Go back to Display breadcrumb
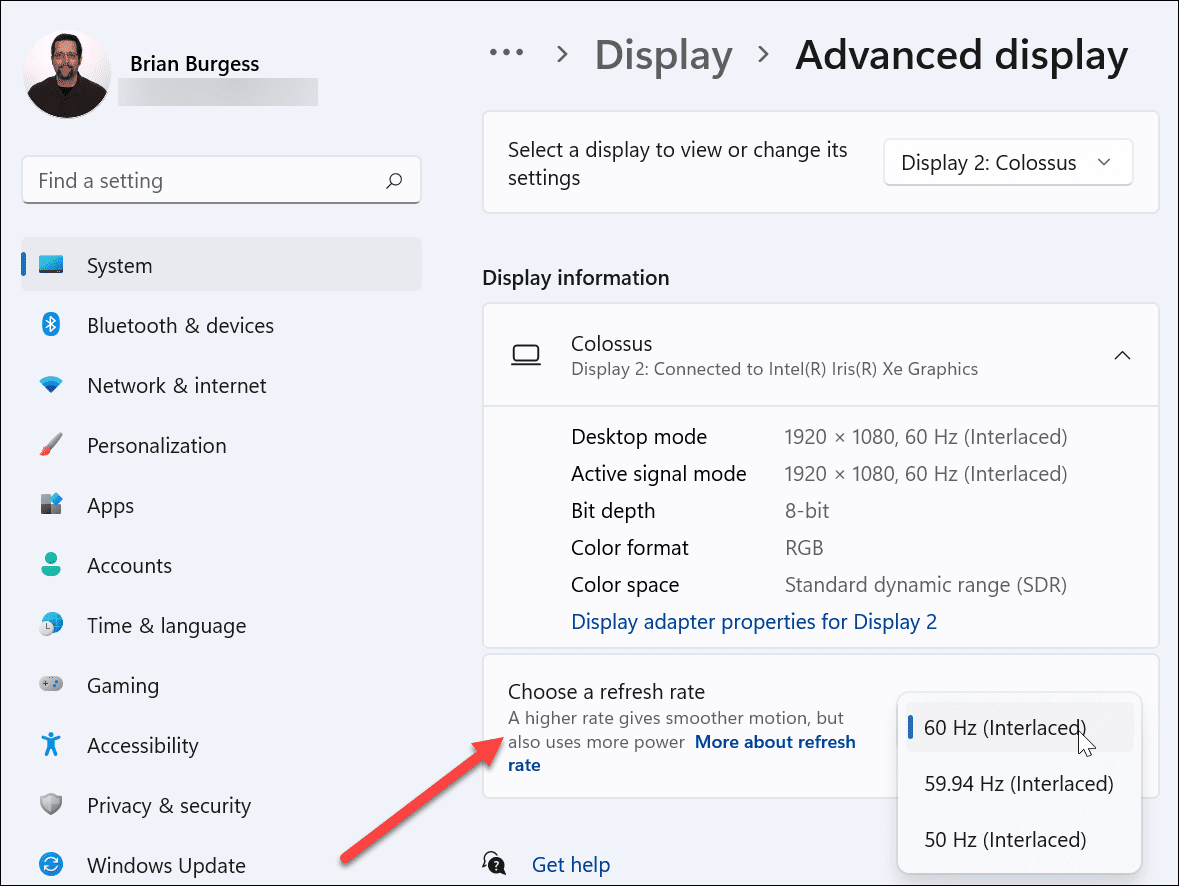The width and height of the screenshot is (1179, 886). coord(663,55)
